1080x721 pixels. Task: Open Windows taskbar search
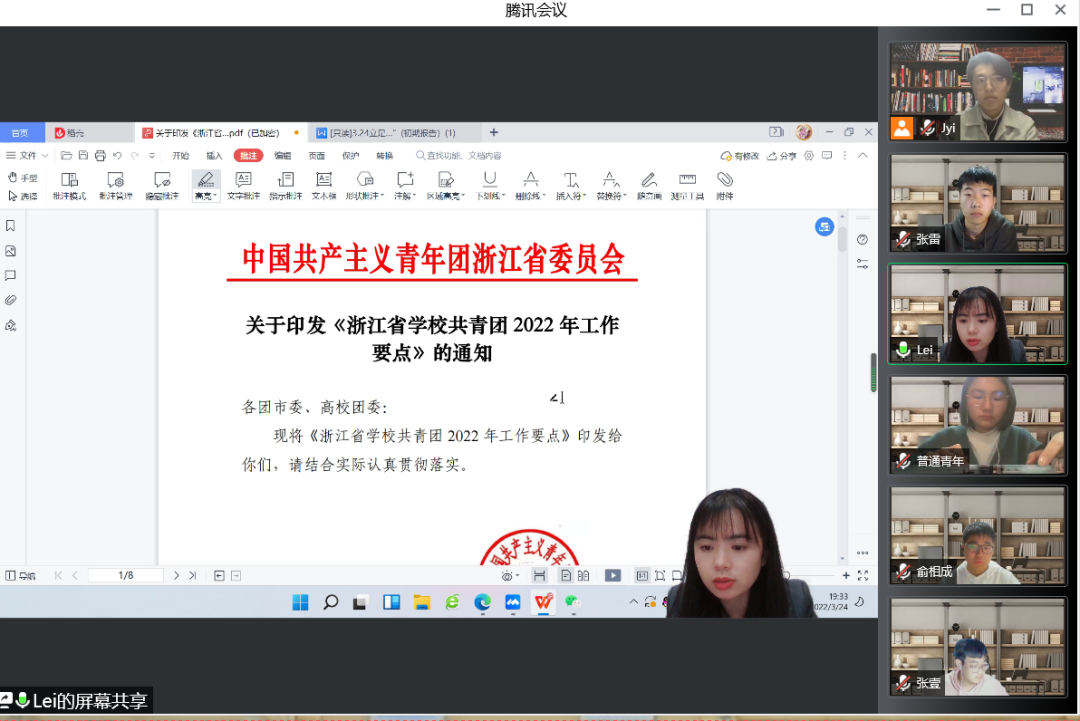(x=331, y=603)
